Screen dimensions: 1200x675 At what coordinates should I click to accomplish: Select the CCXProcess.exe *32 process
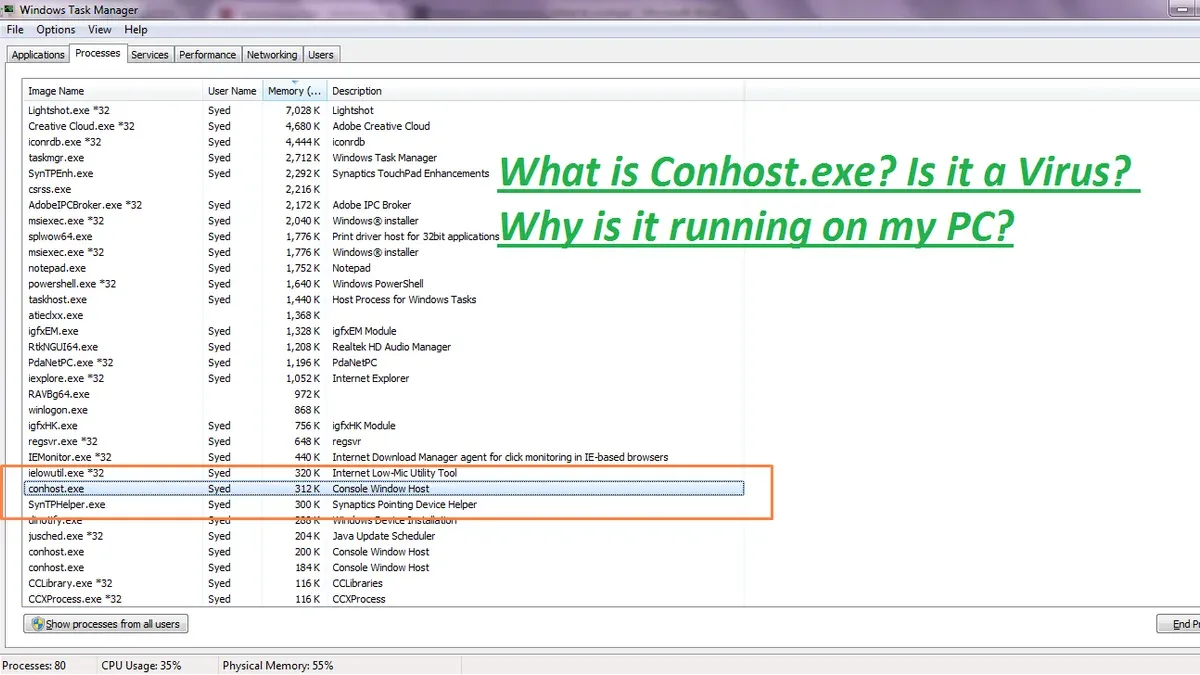pyautogui.click(x=384, y=599)
